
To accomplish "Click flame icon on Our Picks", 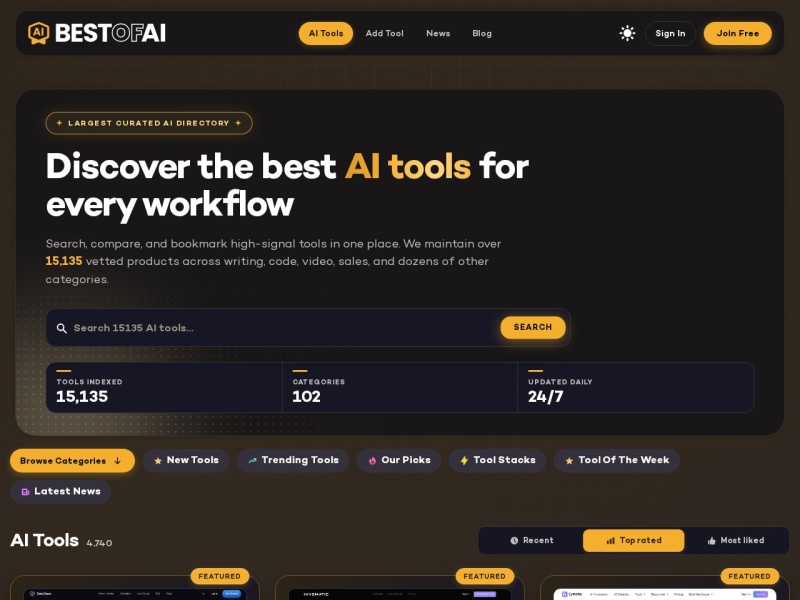I will tap(372, 461).
